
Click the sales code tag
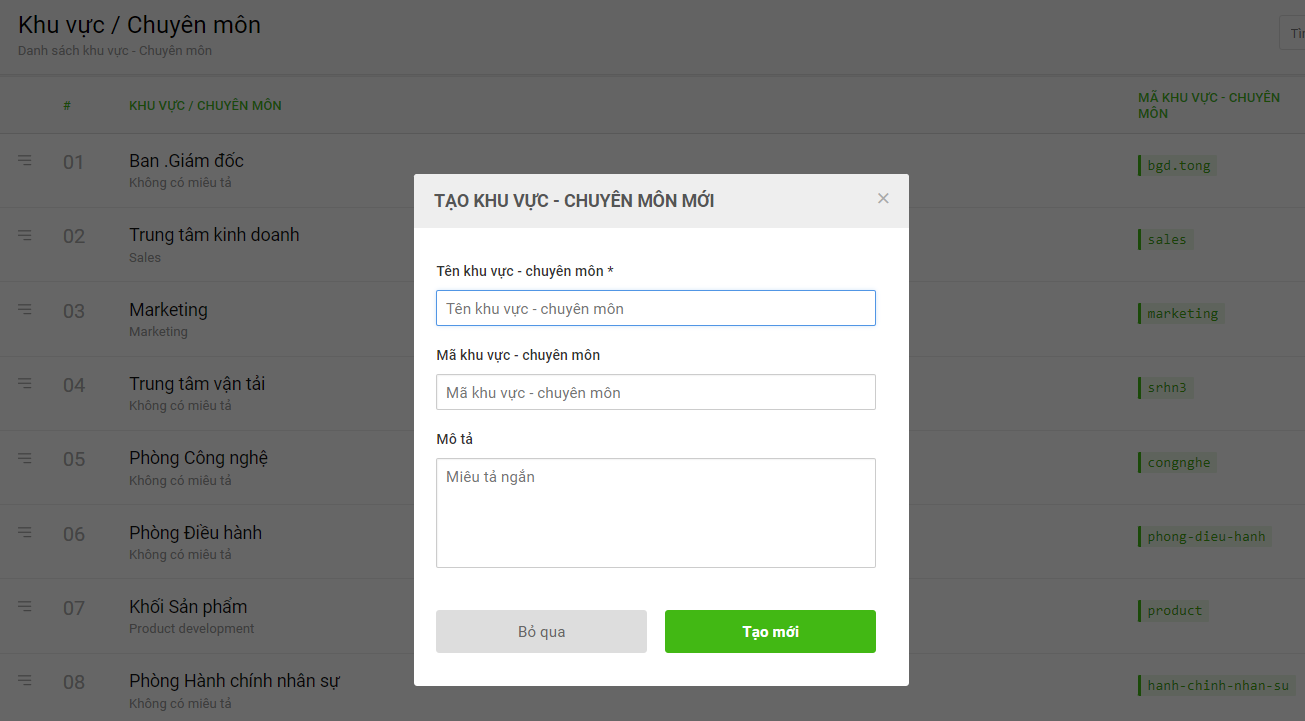point(1165,240)
